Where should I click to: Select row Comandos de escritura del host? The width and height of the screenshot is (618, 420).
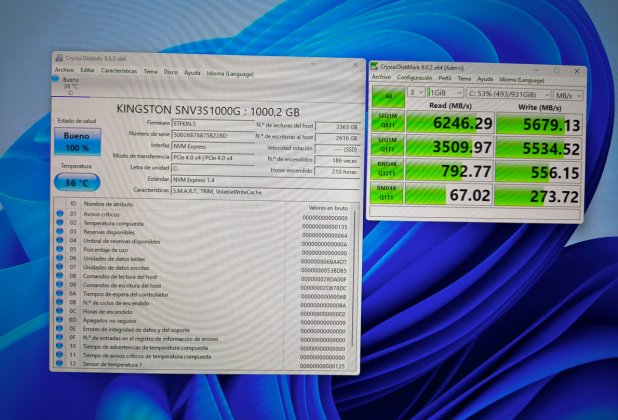click(x=202, y=286)
